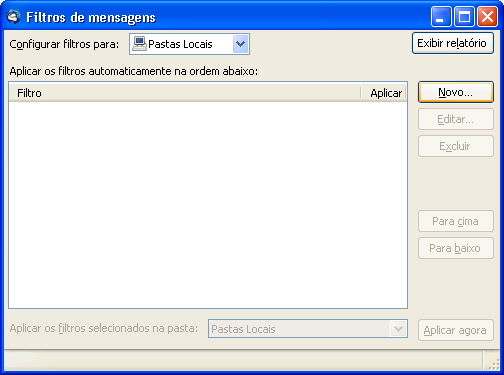Click the Para baixo button
This screenshot has width=504, height=375.
(x=456, y=248)
